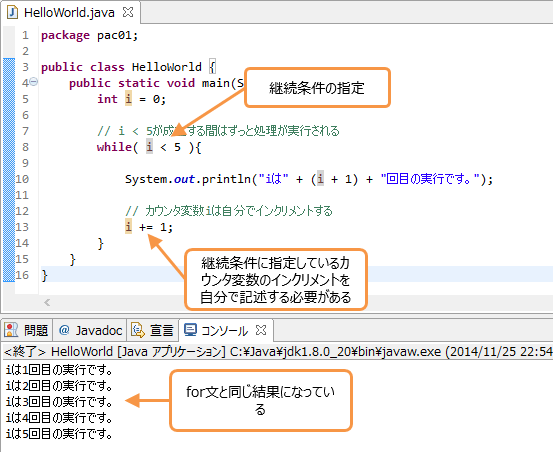Select the HelloWorld.java editor tab

(x=70, y=12)
